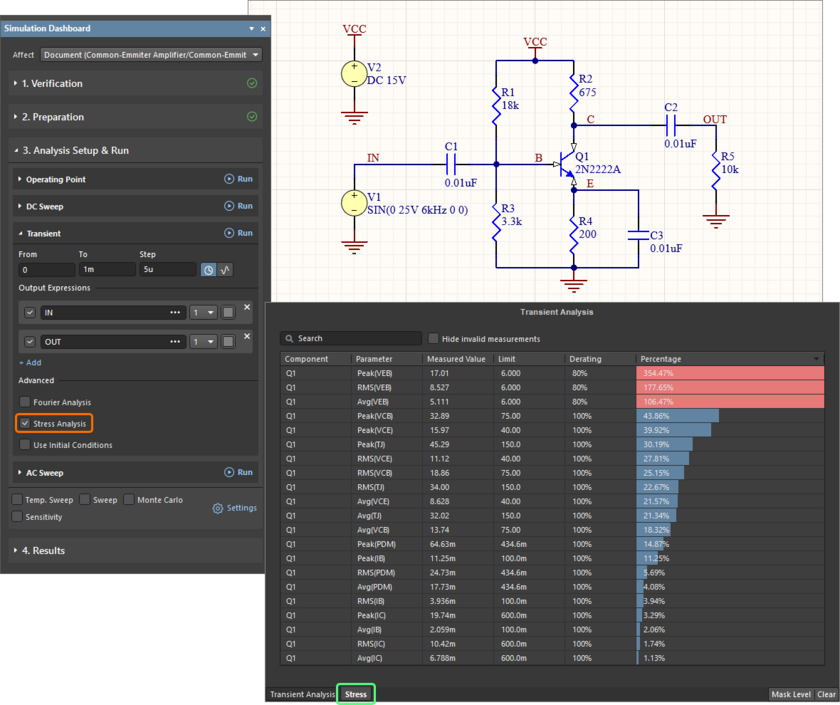Remove the IN output expression

(x=247, y=307)
